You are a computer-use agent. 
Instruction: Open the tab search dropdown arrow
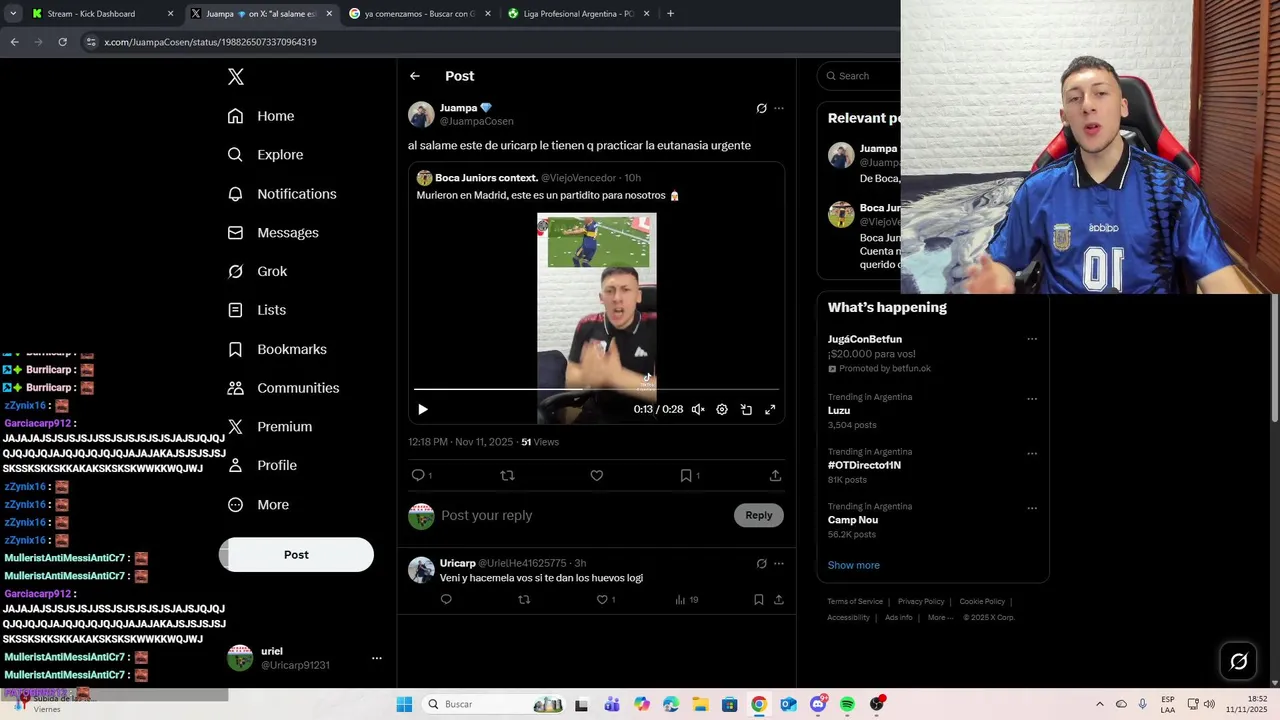[13, 14]
